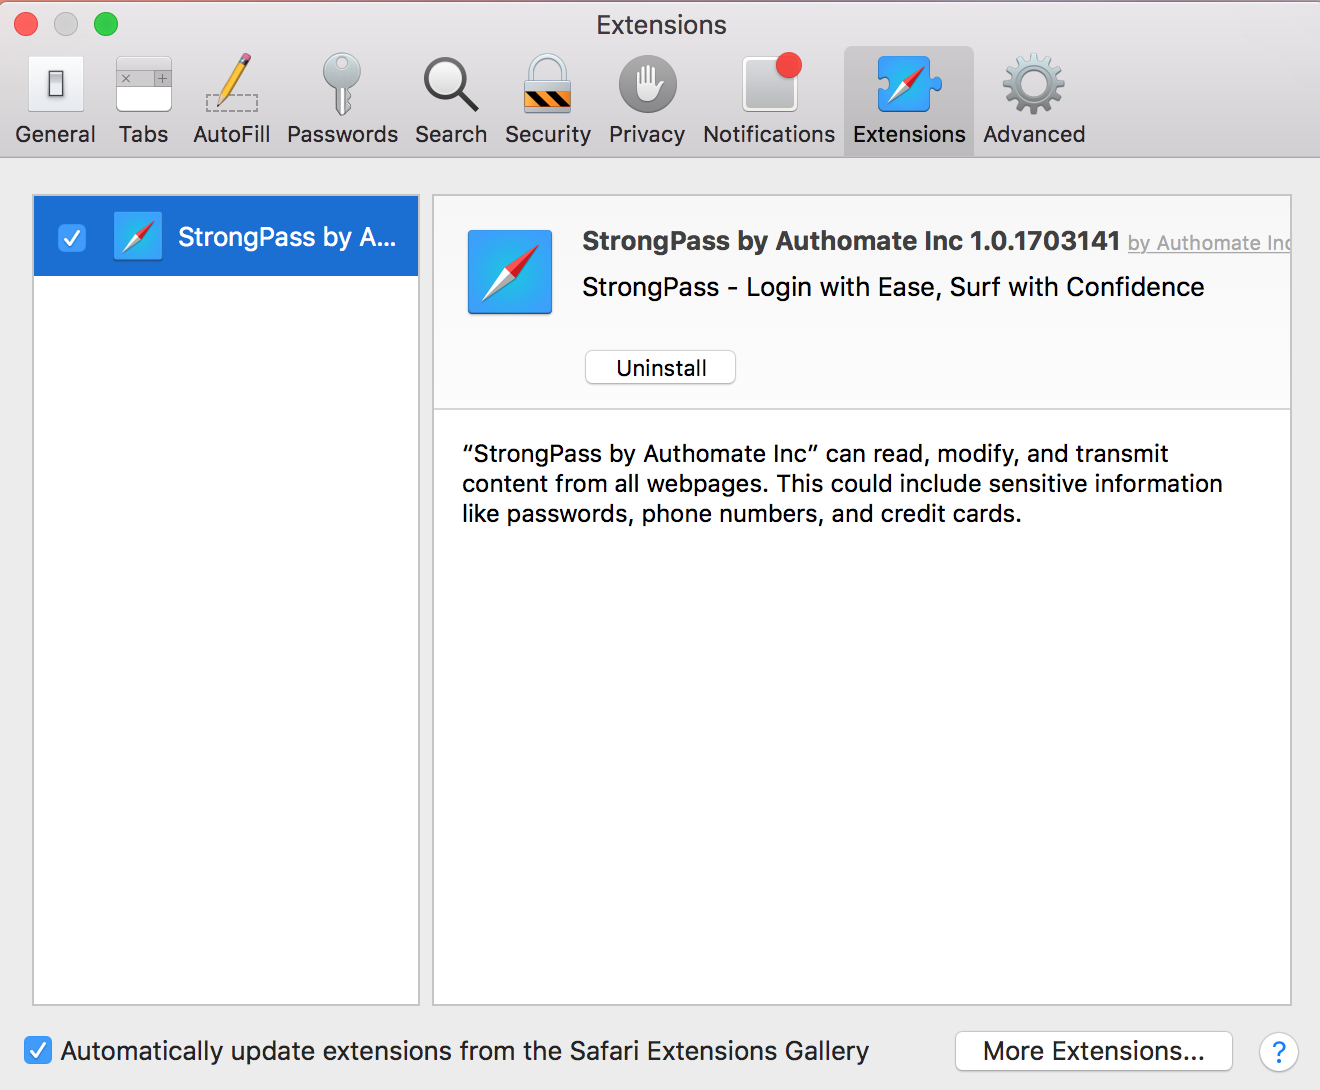
Task: Disable the StrongPass extension checkbox
Action: click(x=72, y=238)
